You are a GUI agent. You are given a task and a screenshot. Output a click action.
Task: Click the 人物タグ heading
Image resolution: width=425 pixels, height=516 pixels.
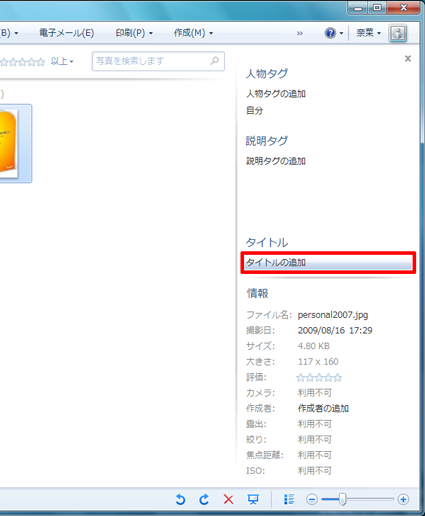[266, 74]
